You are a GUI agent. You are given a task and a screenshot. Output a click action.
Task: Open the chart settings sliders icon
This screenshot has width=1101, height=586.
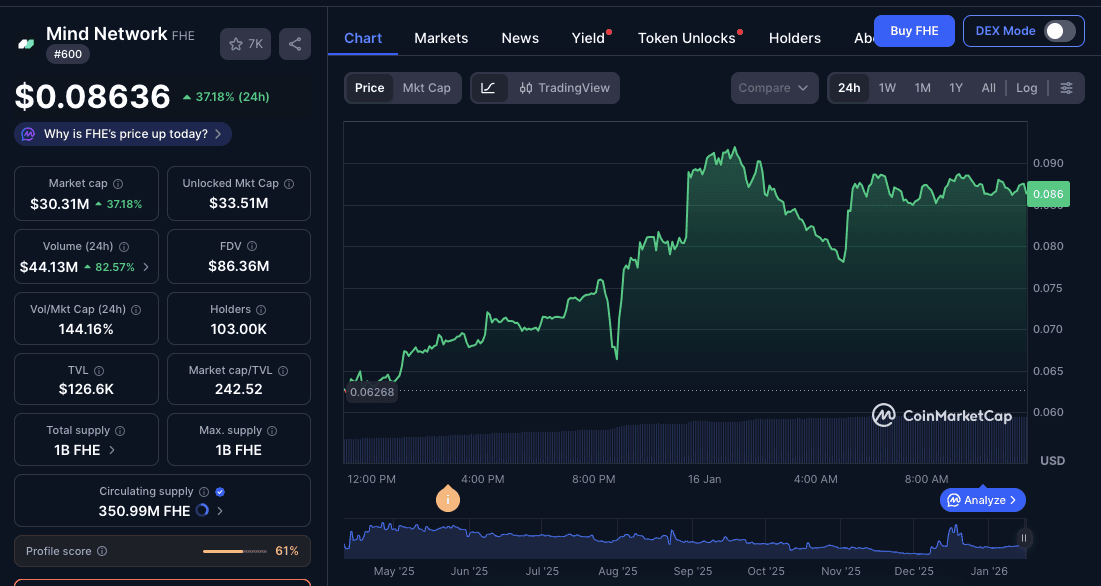click(x=1066, y=88)
